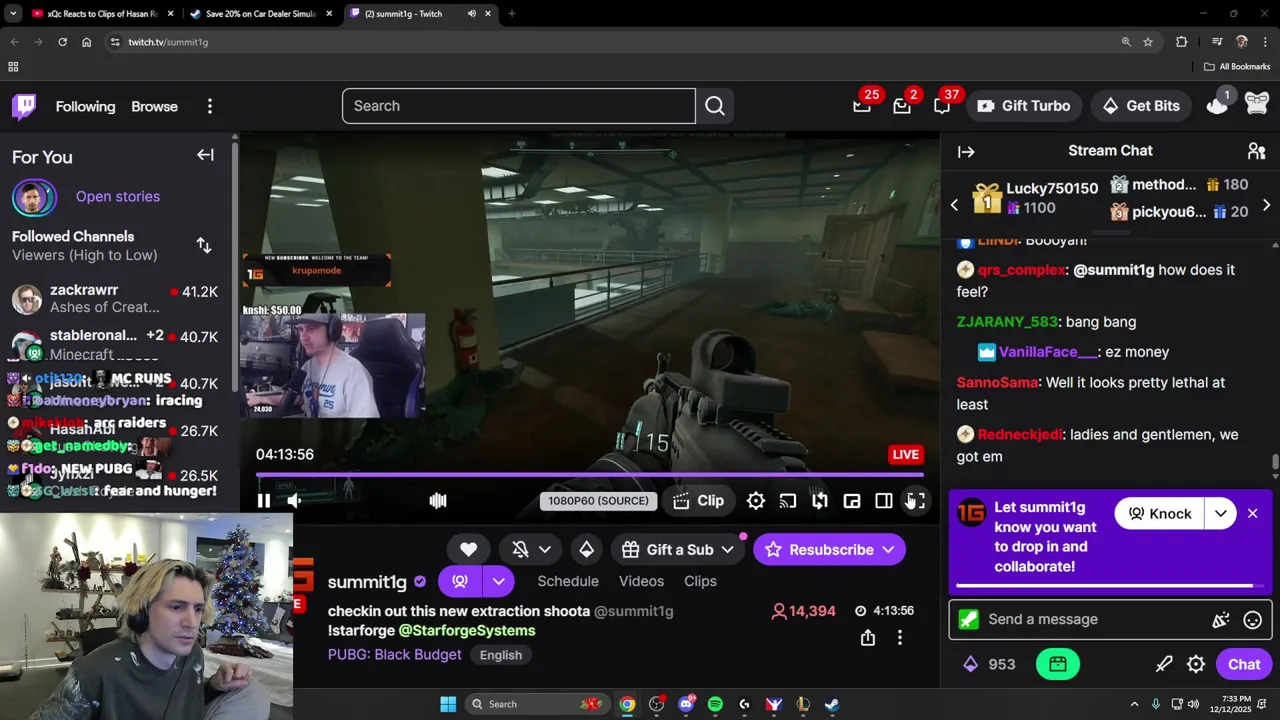Collapse the Stream Chat panel
The width and height of the screenshot is (1280, 720).
click(966, 152)
